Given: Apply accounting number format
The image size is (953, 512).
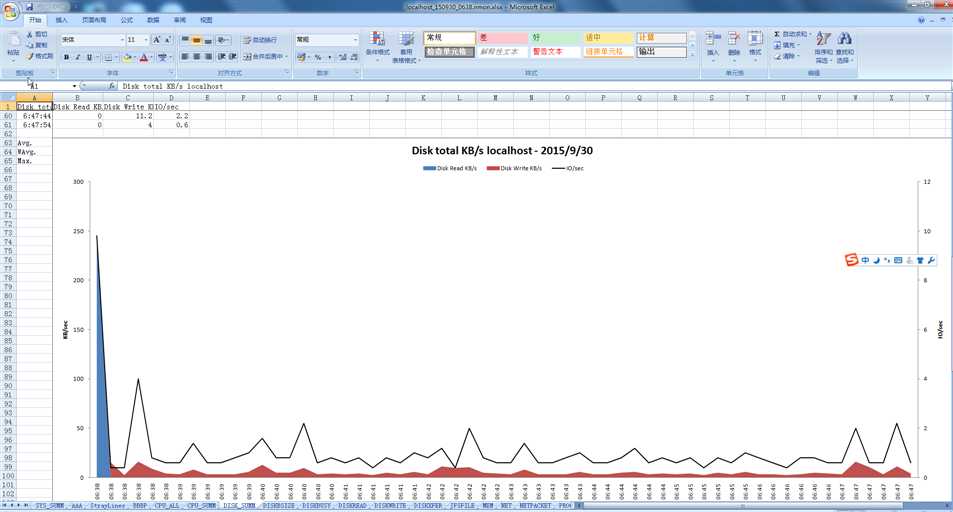Looking at the screenshot, I should tap(302, 57).
